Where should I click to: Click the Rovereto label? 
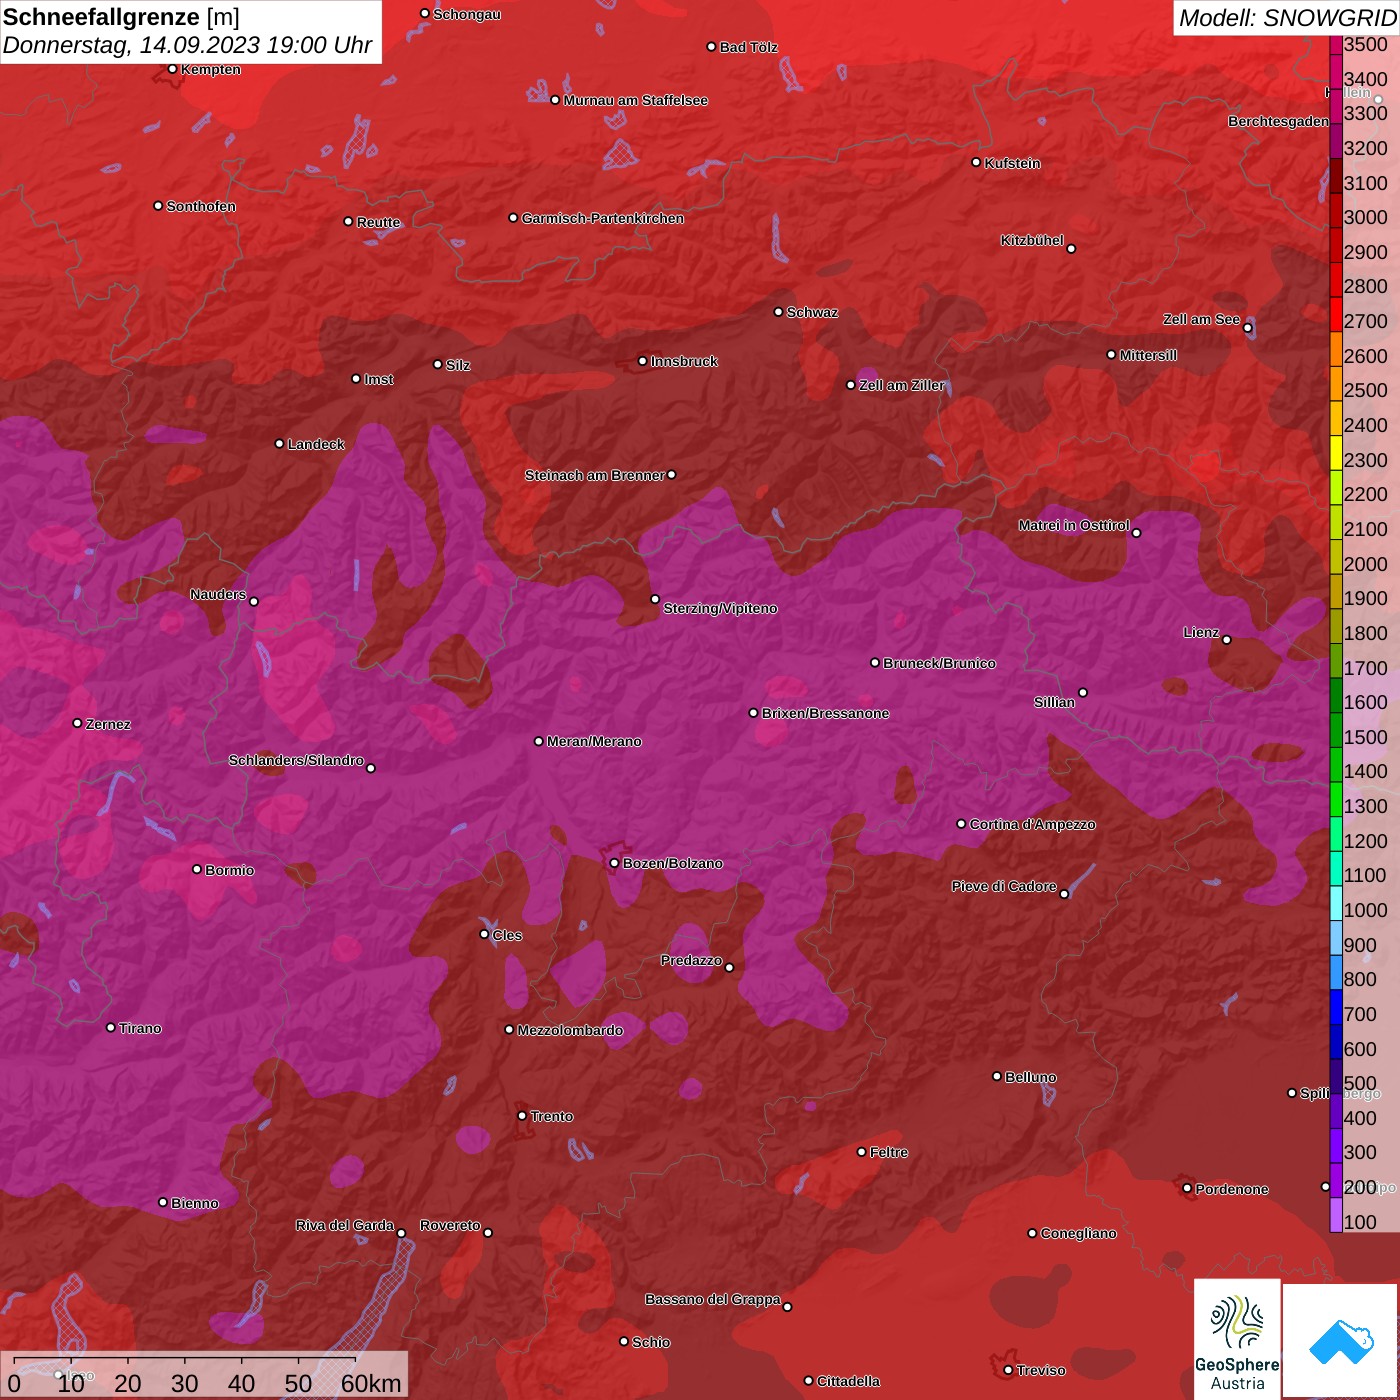pyautogui.click(x=450, y=1225)
